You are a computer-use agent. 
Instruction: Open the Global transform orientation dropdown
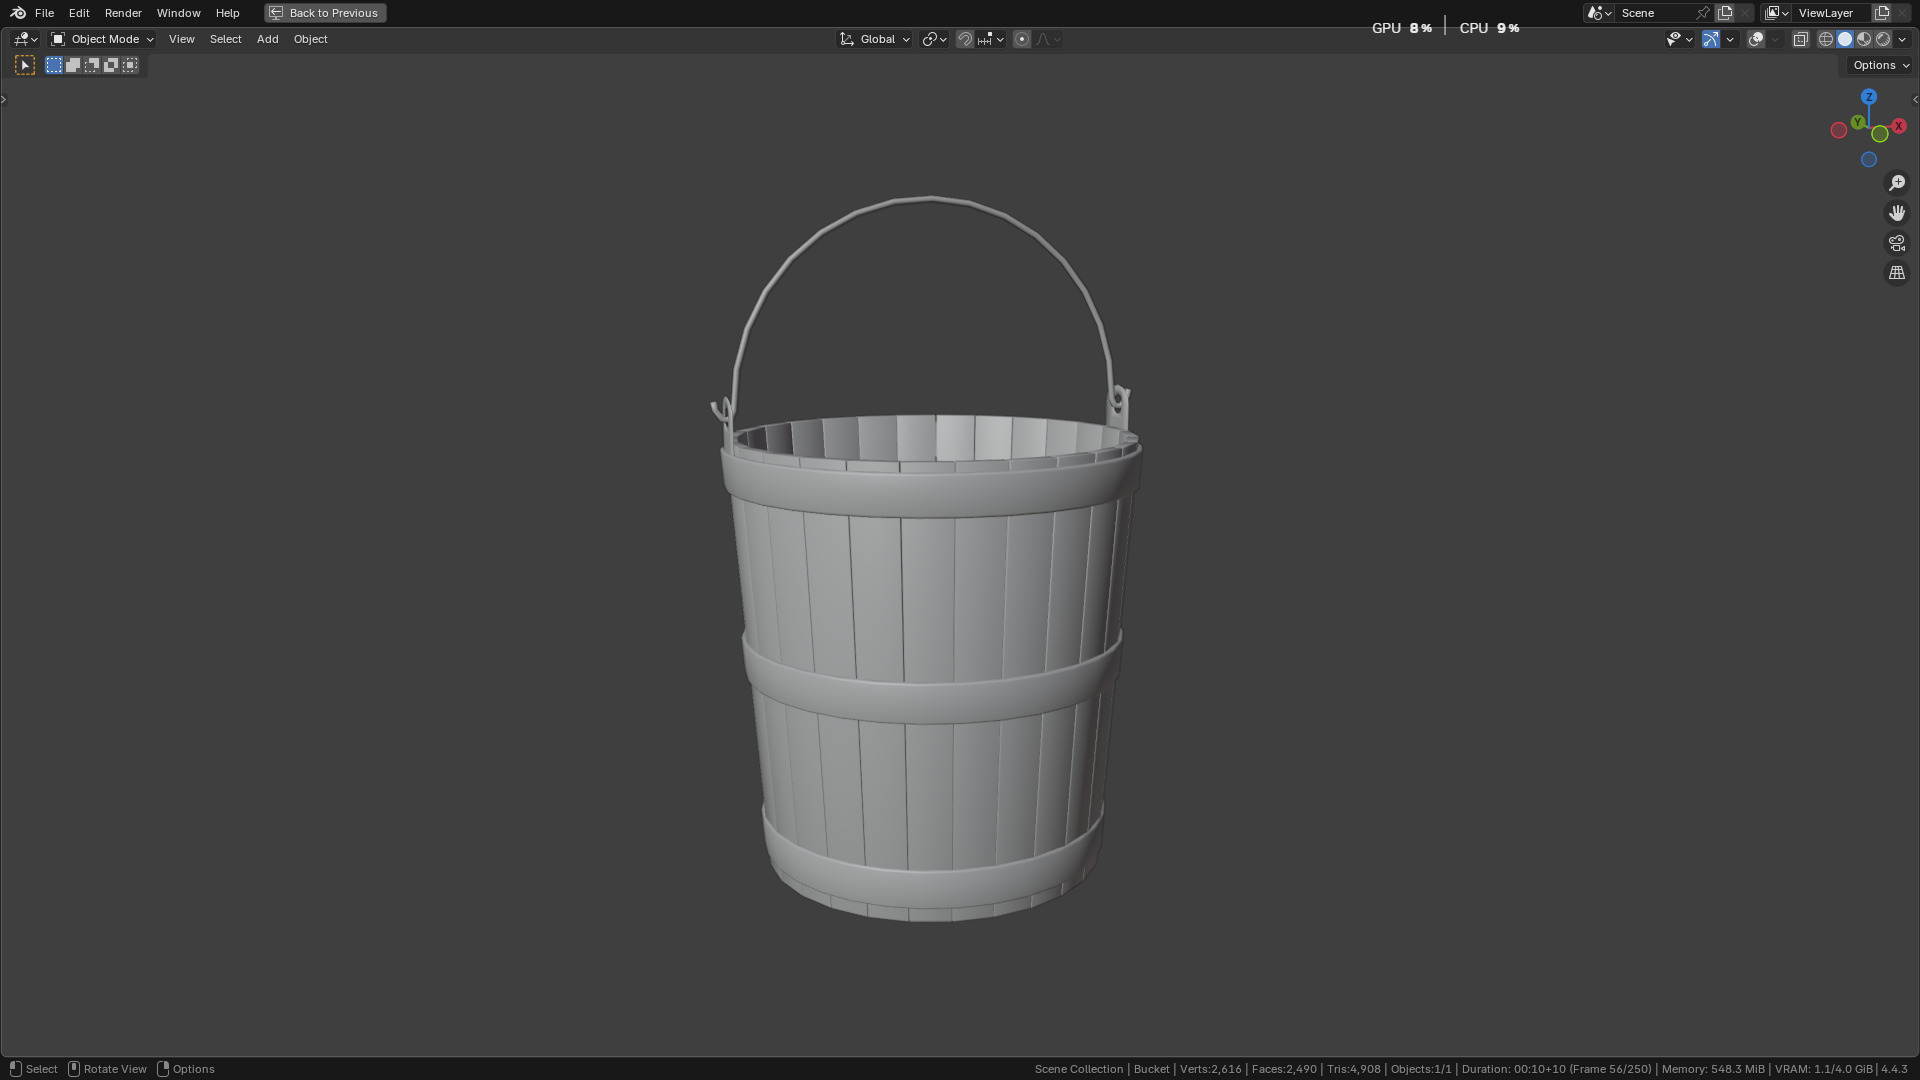[875, 39]
